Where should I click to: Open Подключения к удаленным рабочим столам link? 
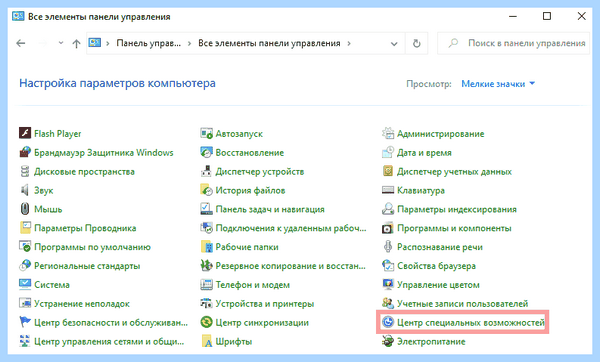[291, 228]
